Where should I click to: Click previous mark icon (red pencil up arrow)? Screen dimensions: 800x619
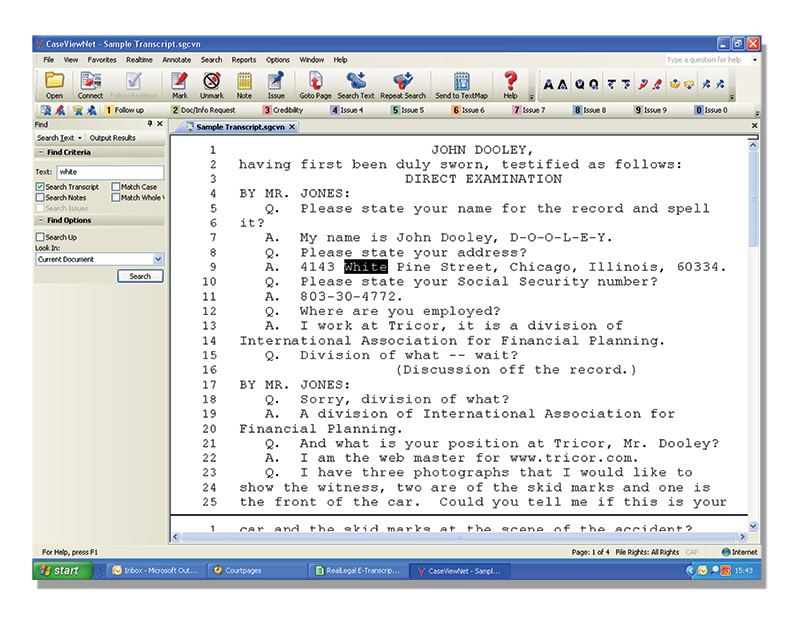tap(643, 84)
